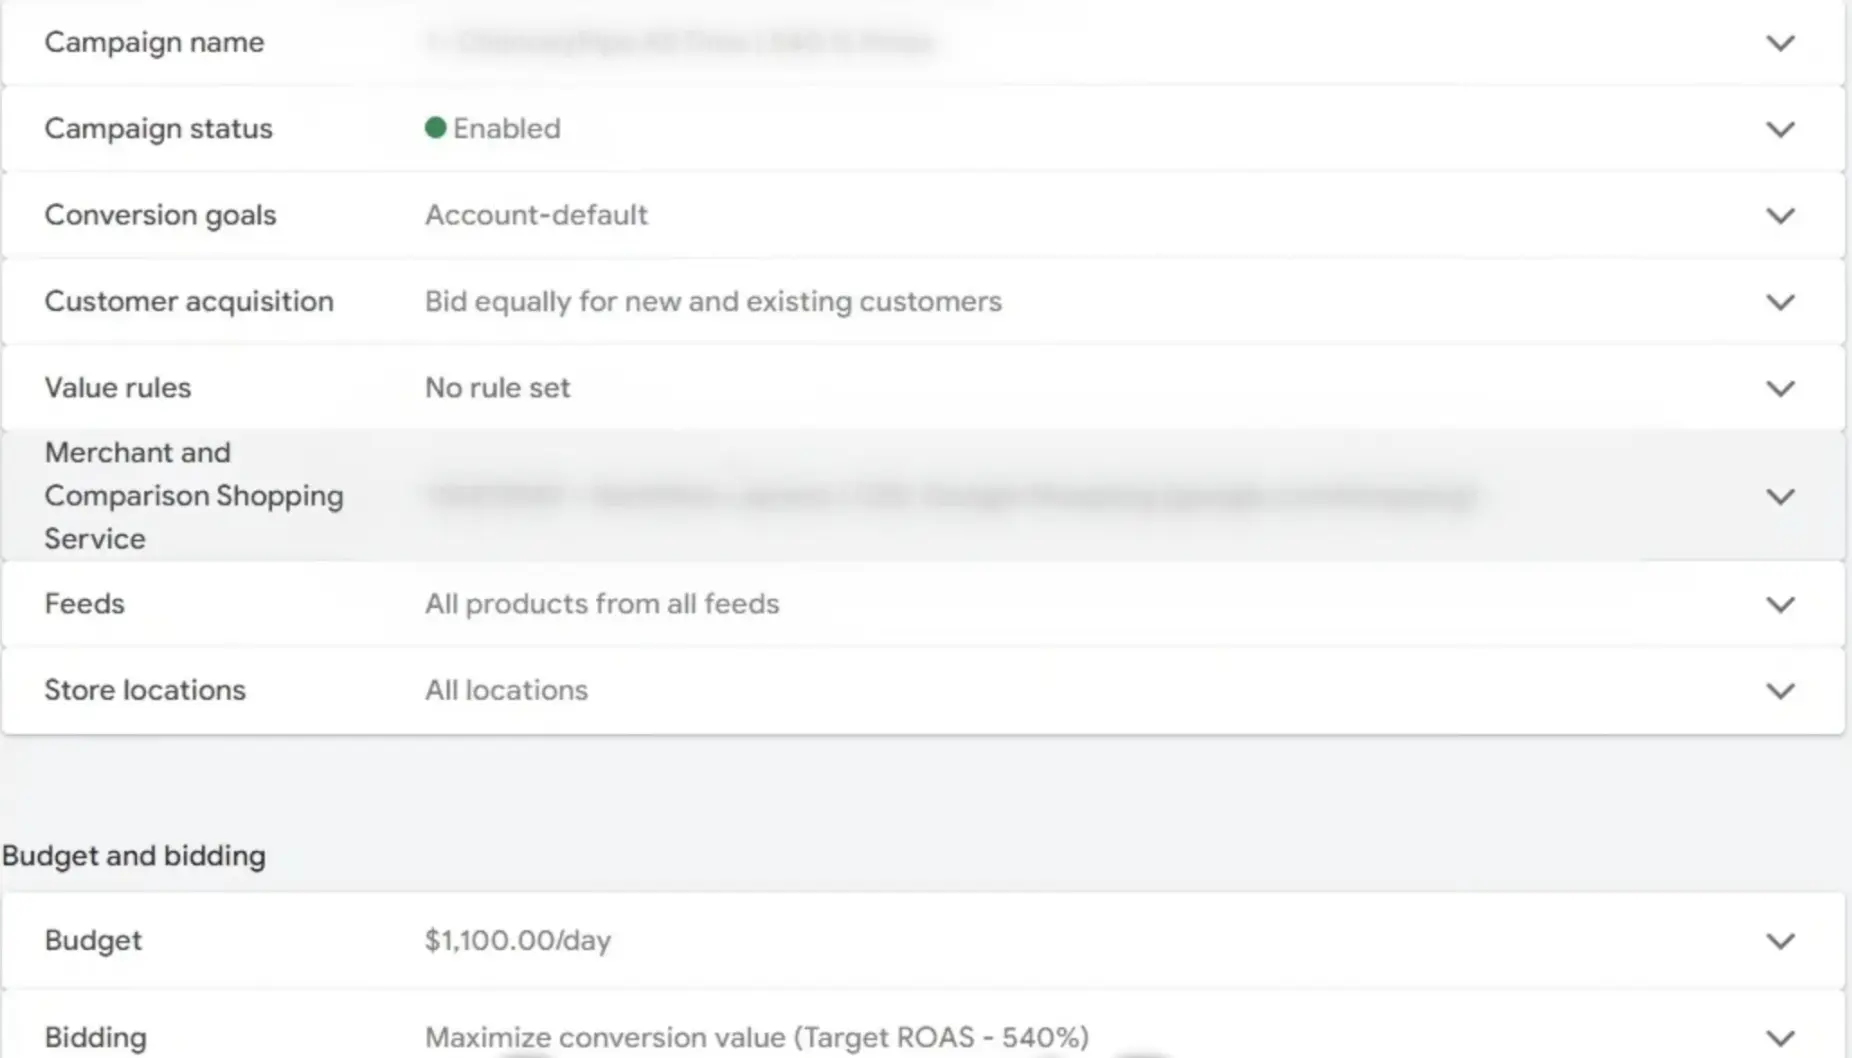Expand the Customer acquisition row

pos(1780,301)
